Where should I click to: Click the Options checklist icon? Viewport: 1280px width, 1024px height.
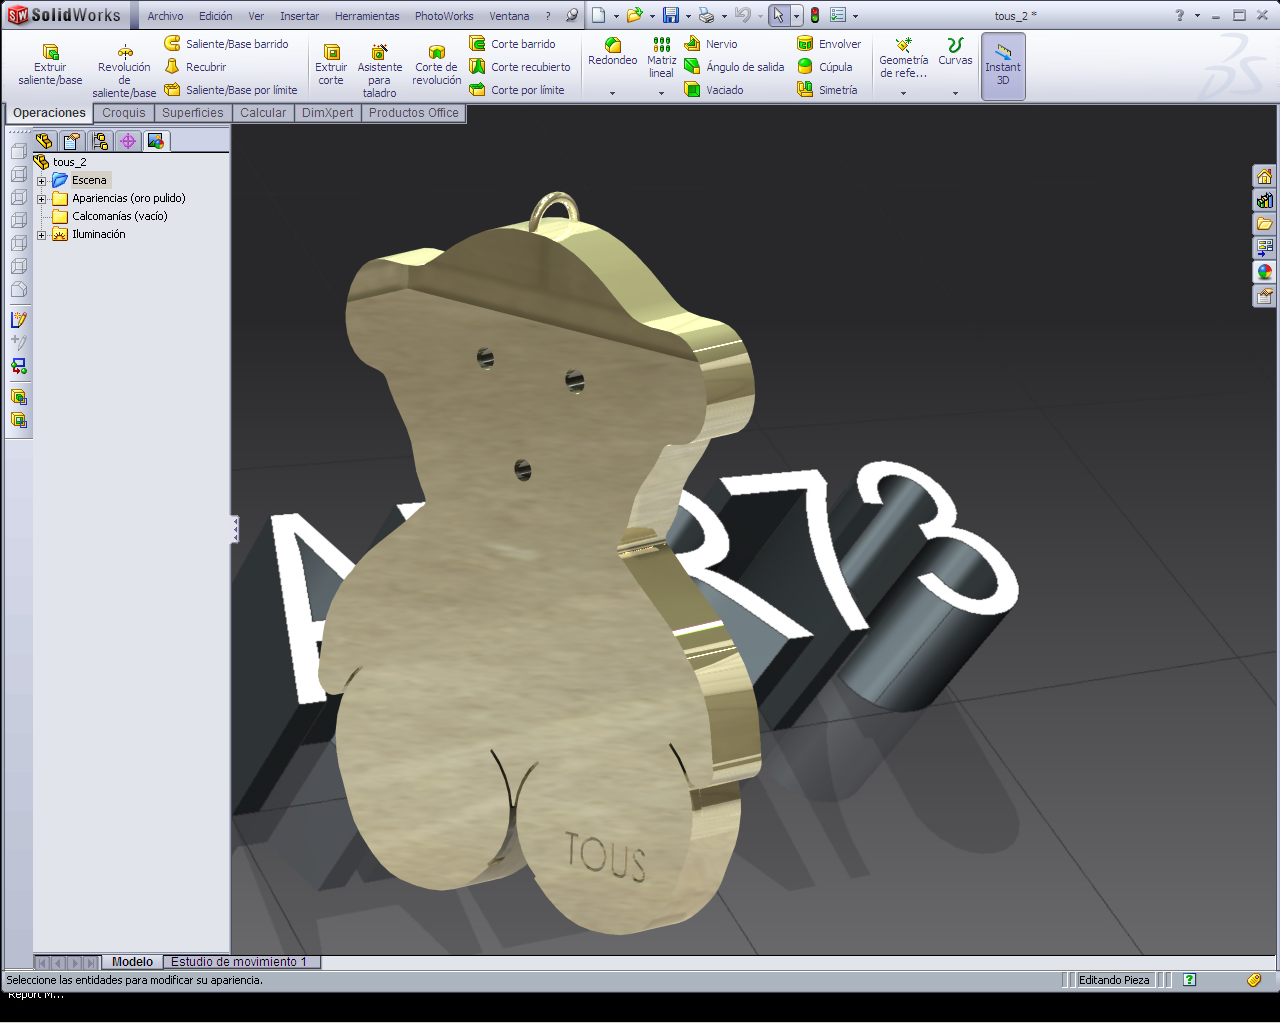(838, 15)
